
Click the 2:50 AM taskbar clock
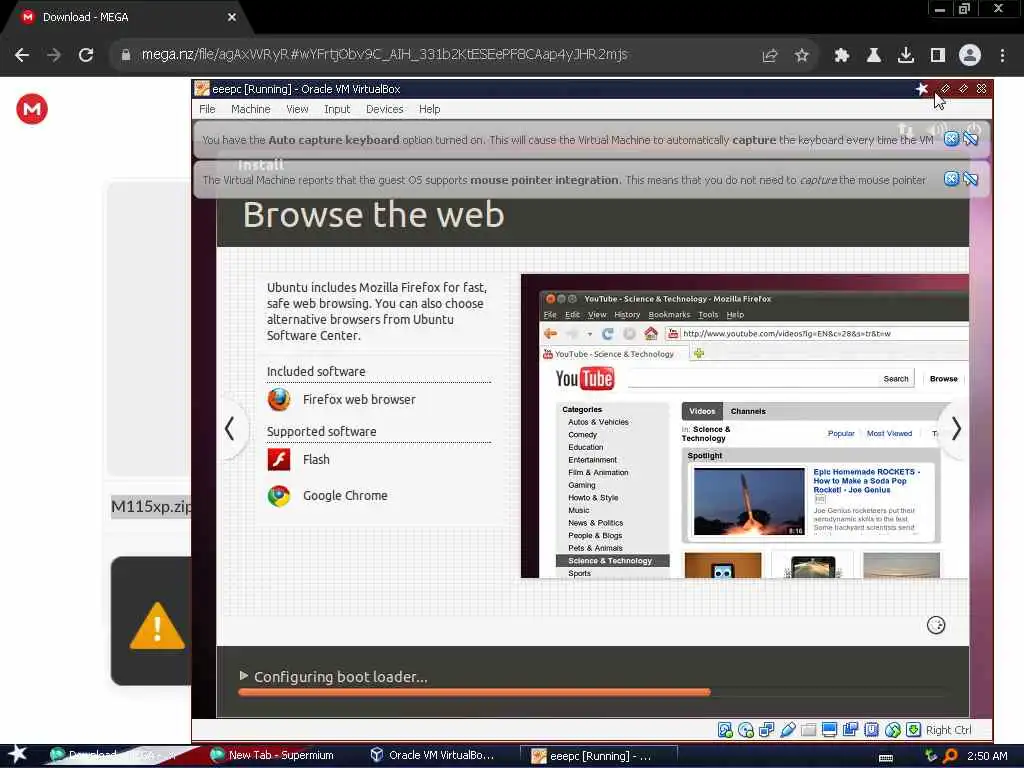tap(987, 756)
